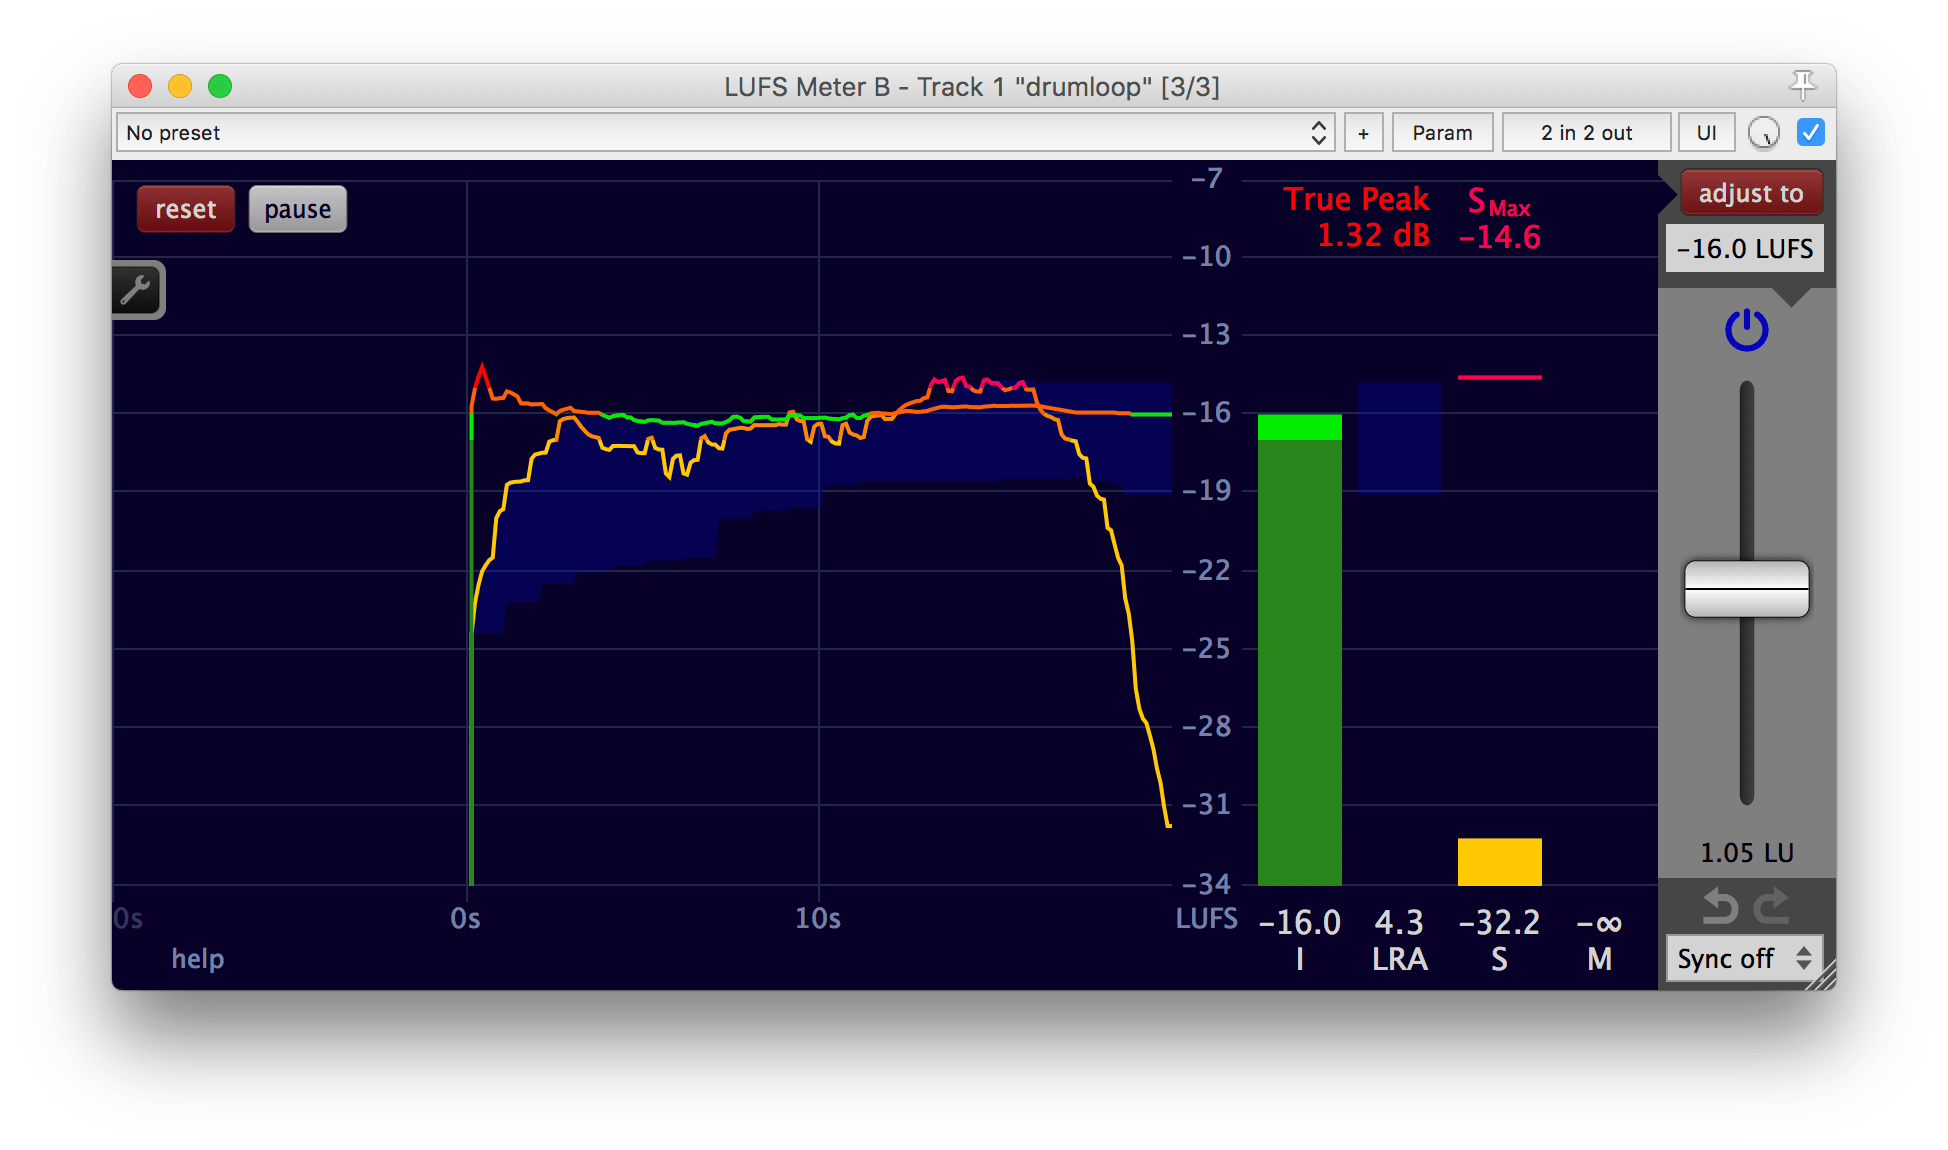Select the -16.0 LUFS target input field
The width and height of the screenshot is (1948, 1150).
click(1767, 249)
